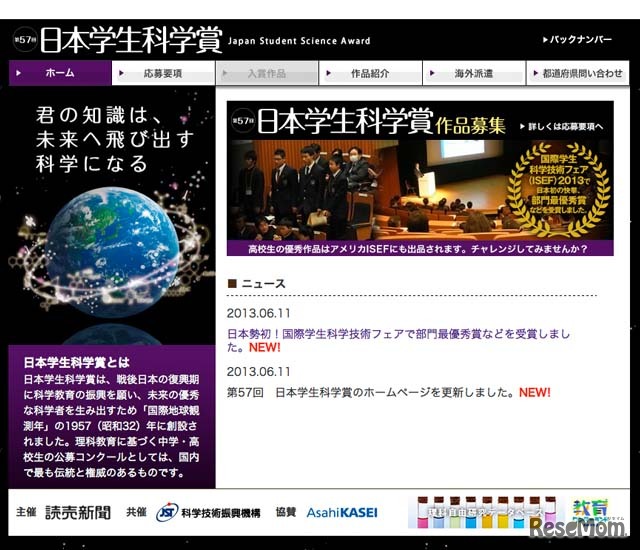Click the 日本学生科学賞とは heading

[x=76, y=362]
